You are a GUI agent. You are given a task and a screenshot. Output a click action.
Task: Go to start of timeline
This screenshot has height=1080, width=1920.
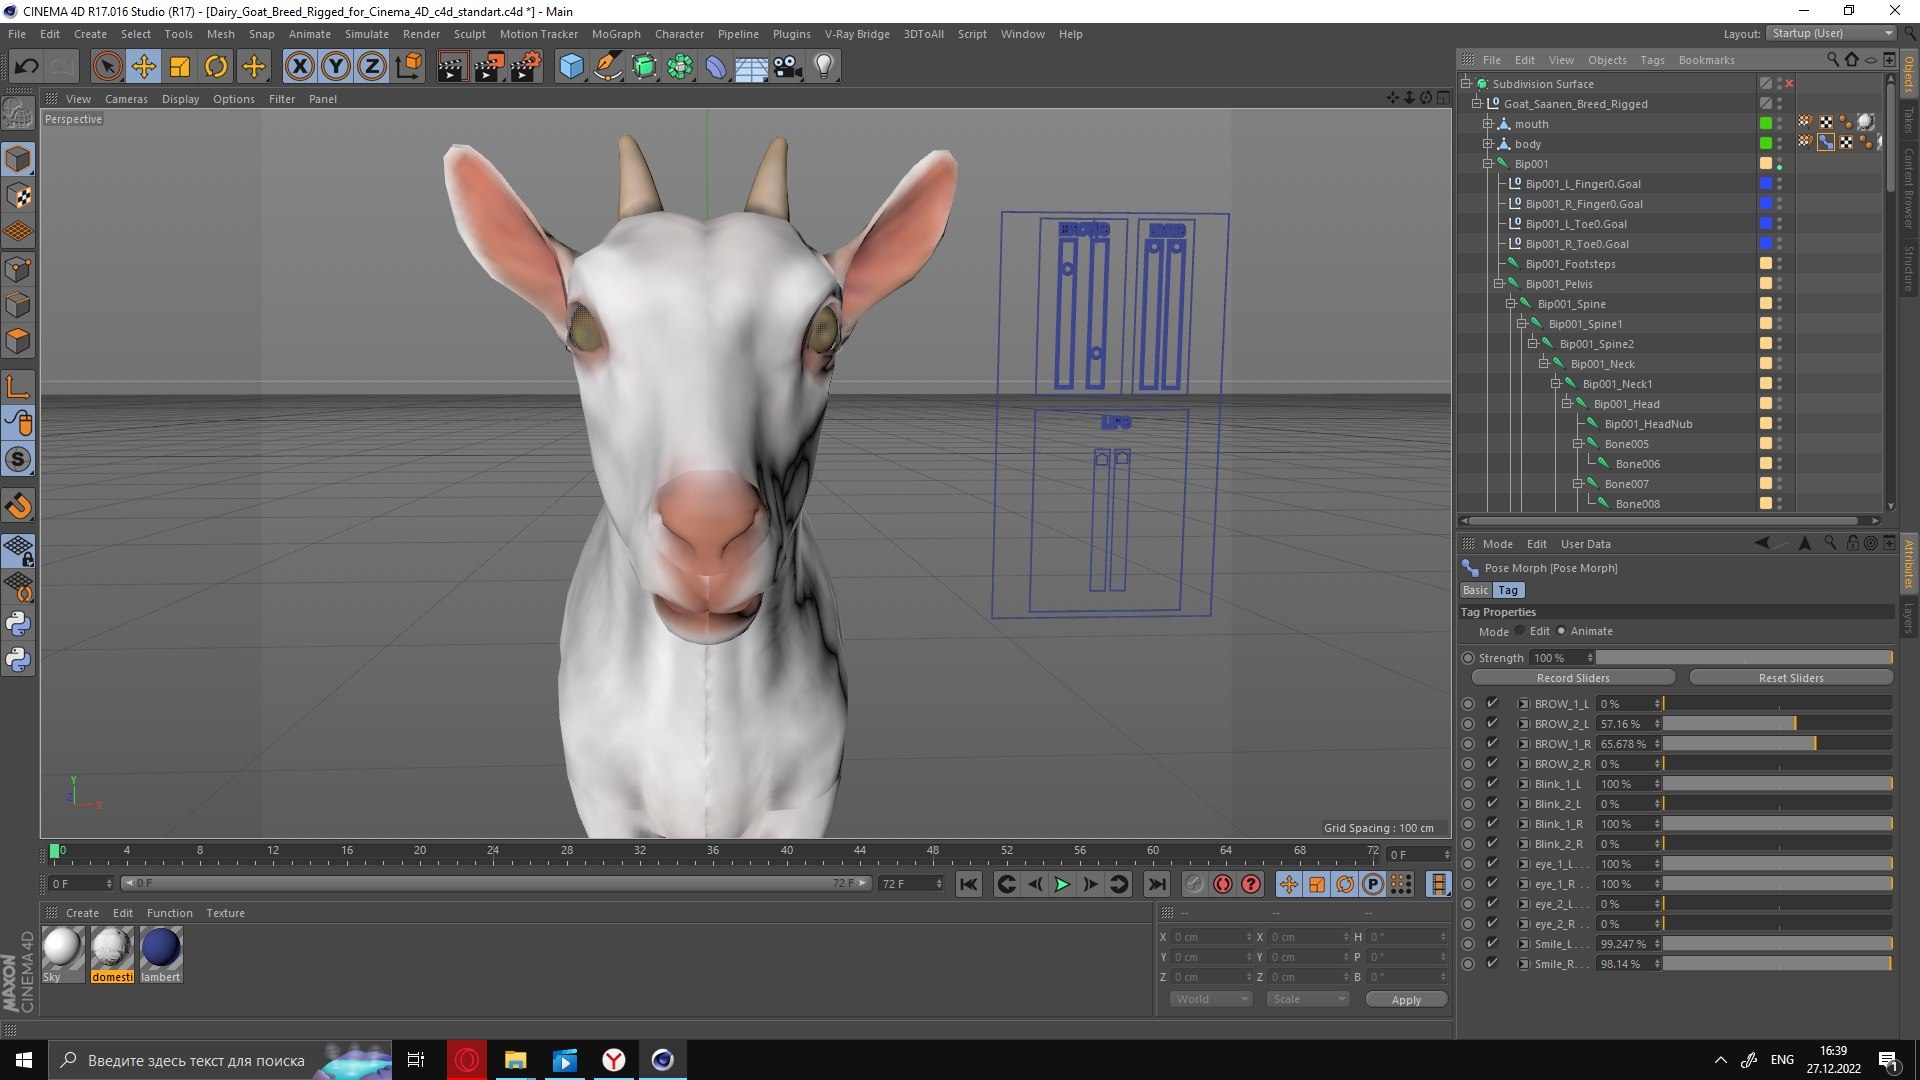click(968, 884)
